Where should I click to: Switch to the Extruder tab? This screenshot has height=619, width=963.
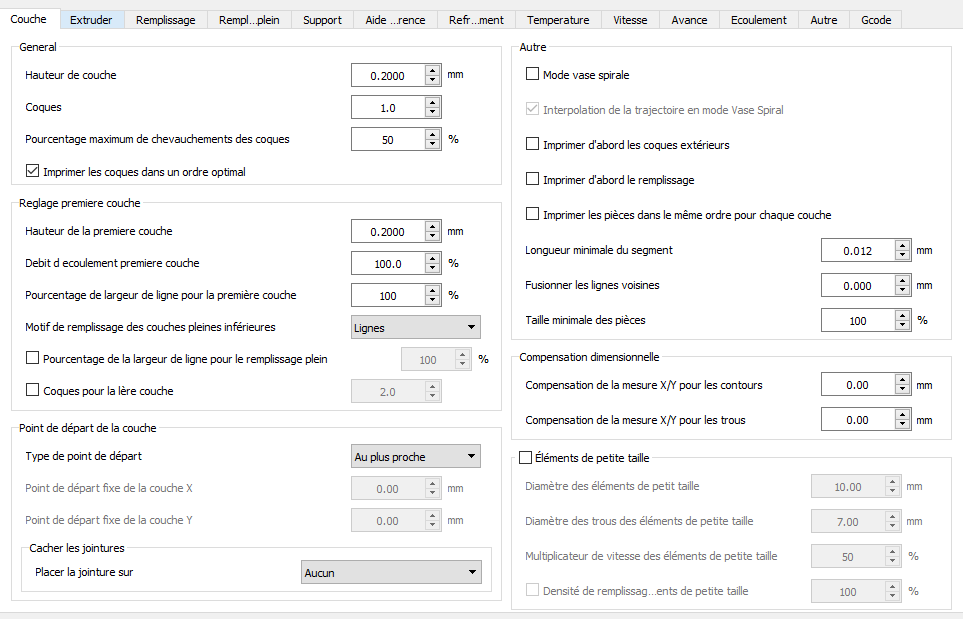(91, 20)
